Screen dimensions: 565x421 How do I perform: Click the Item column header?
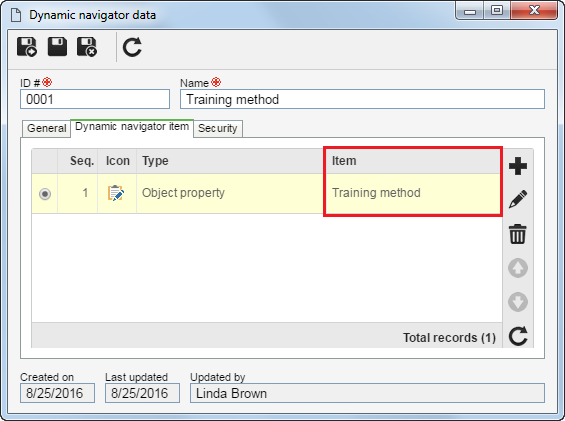pyautogui.click(x=412, y=161)
